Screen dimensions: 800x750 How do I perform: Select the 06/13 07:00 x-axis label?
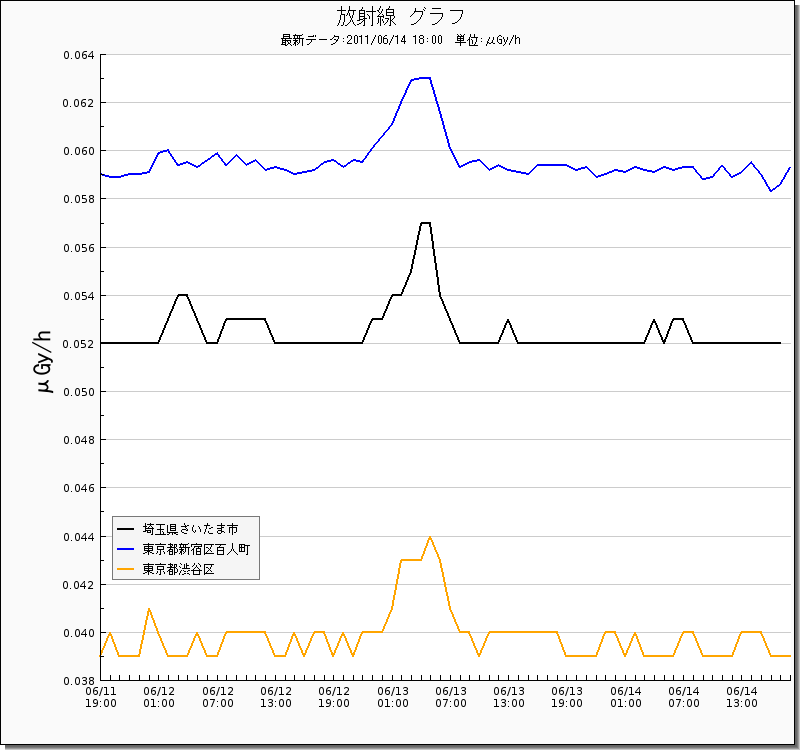point(451,697)
